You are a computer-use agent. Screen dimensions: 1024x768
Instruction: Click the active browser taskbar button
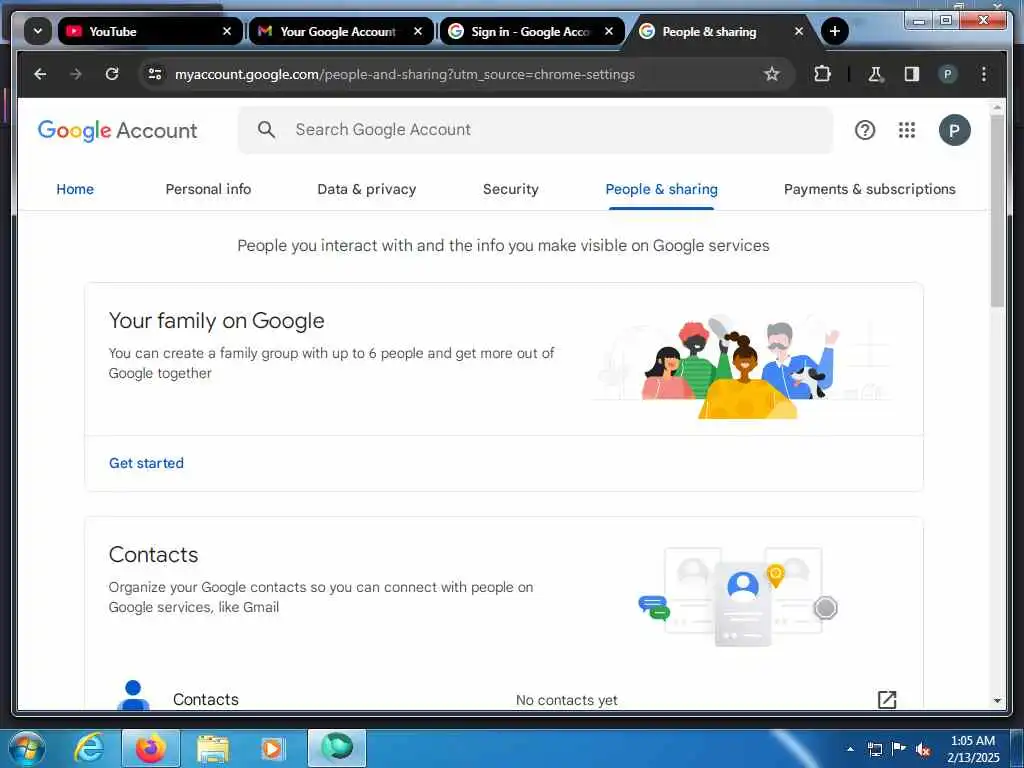coord(337,748)
